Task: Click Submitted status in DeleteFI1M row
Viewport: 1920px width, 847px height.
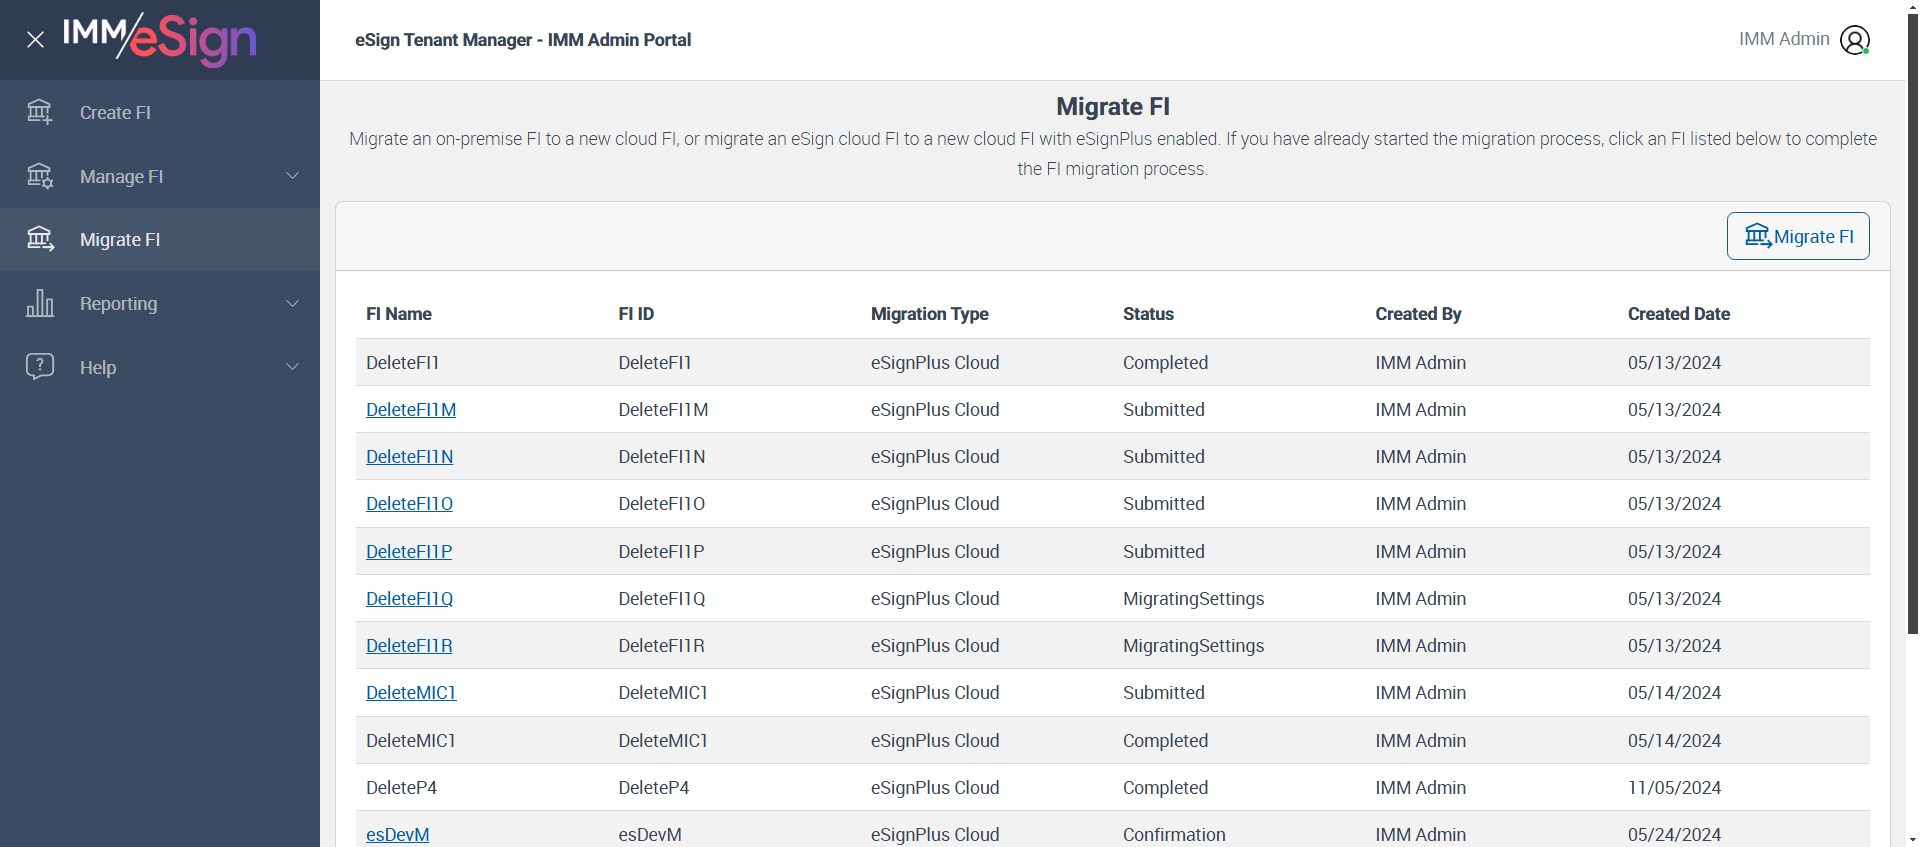Action: coord(1164,410)
